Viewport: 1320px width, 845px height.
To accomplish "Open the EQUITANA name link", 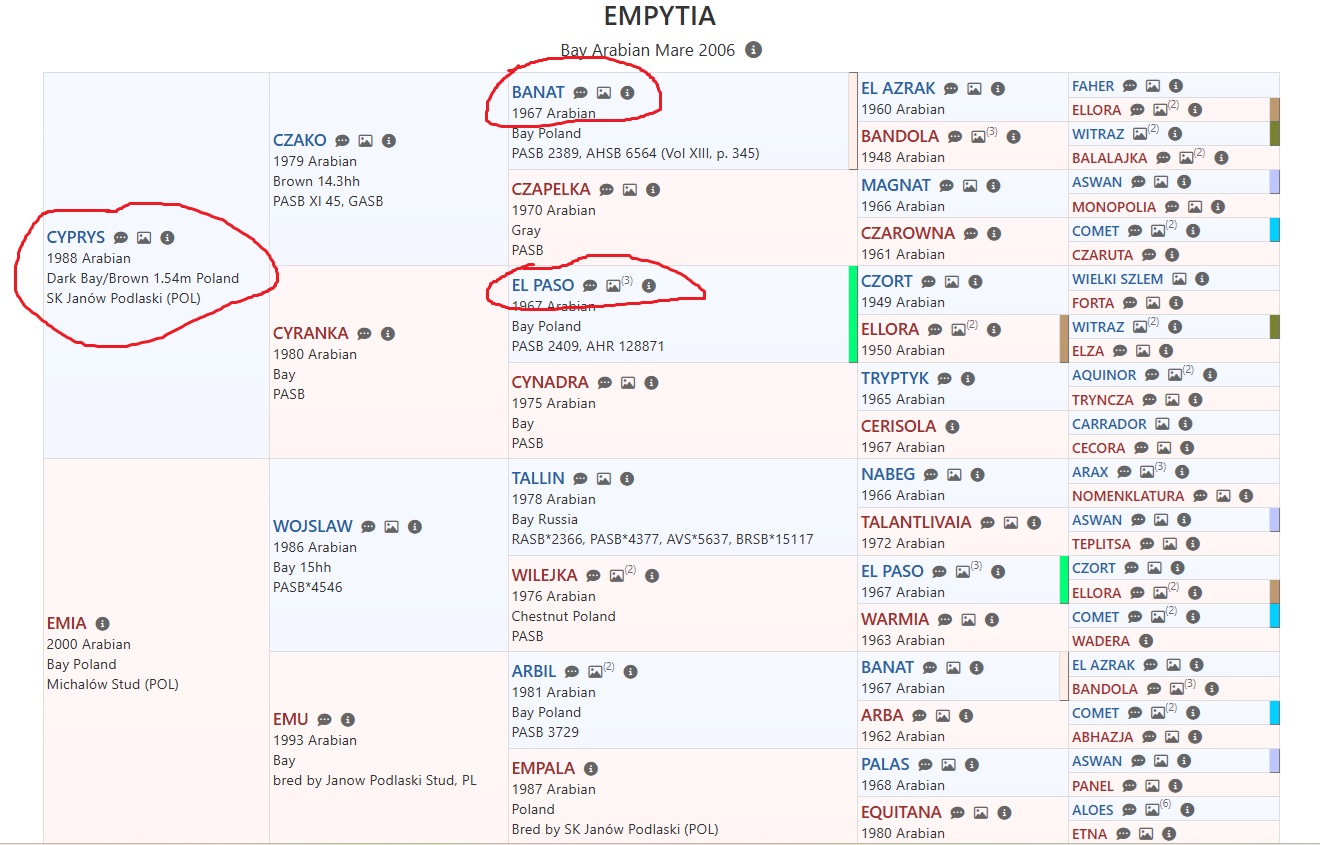I will coord(901,812).
